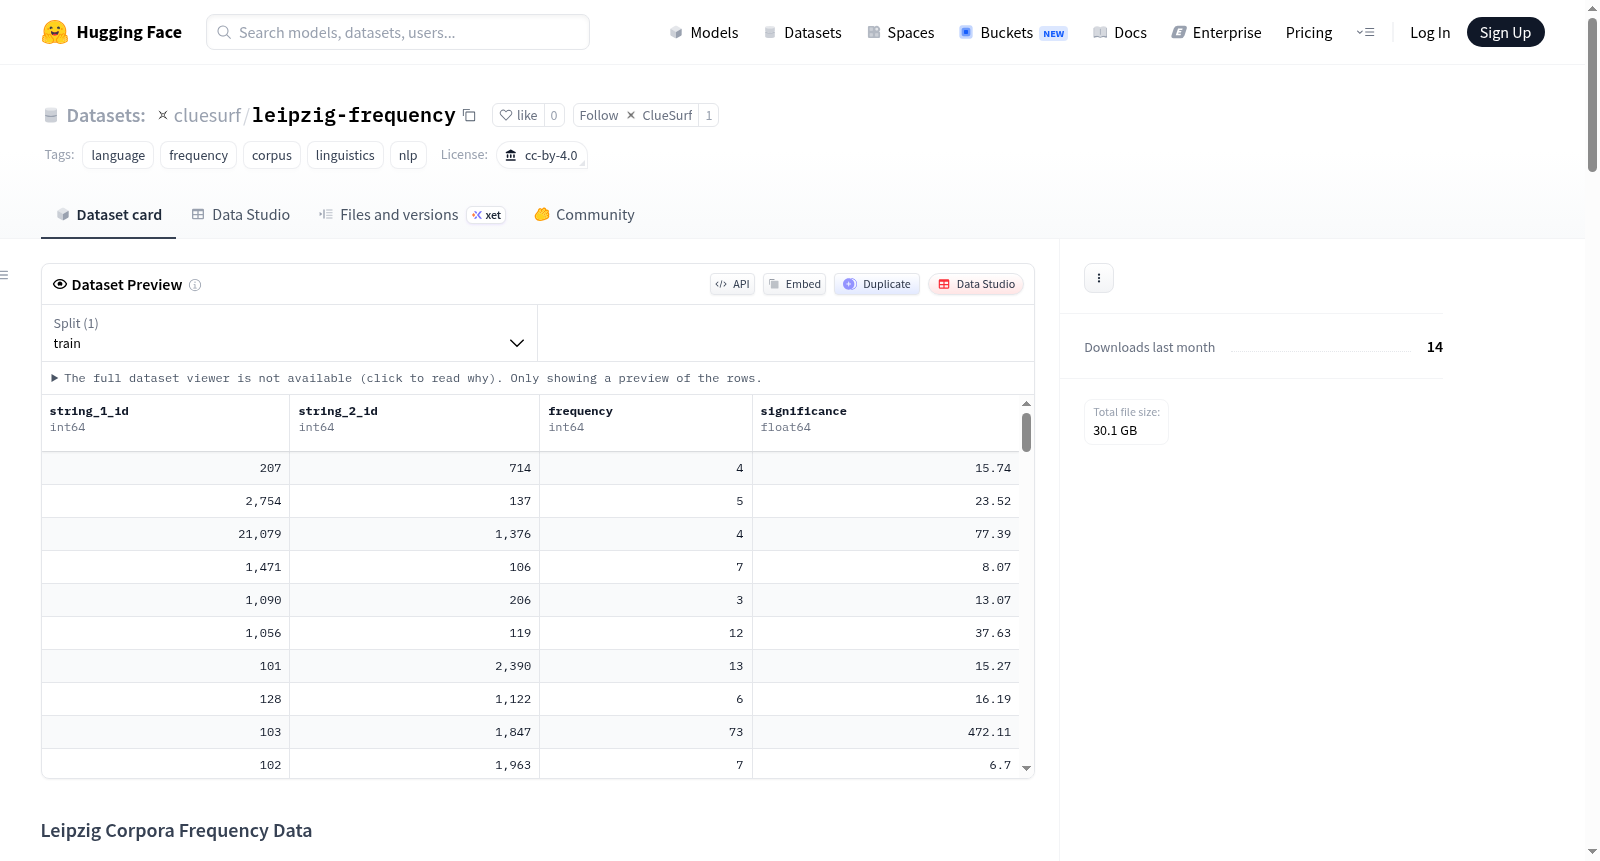Open the Hugging Face logo homepage
1600x861 pixels.
[x=112, y=32]
